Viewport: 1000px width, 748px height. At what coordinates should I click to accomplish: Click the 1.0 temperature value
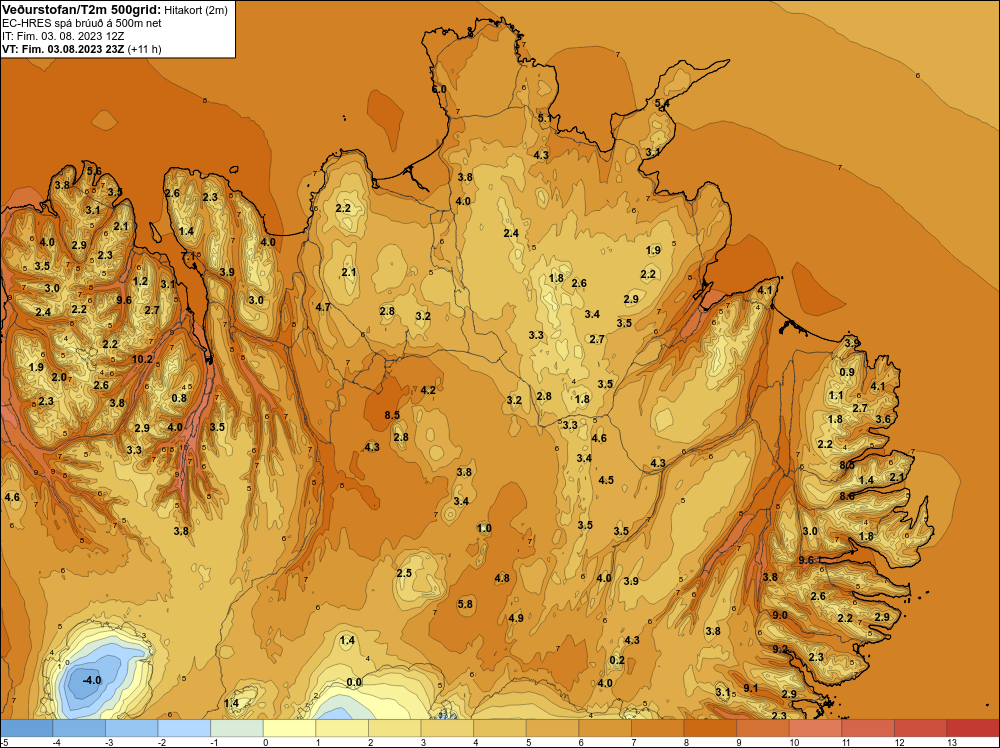pos(484,528)
